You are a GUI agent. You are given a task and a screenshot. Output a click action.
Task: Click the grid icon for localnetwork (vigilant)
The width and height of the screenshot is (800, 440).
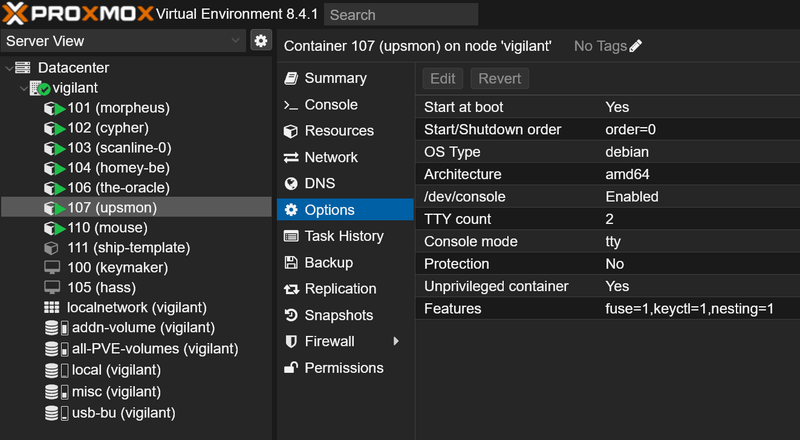(x=52, y=307)
